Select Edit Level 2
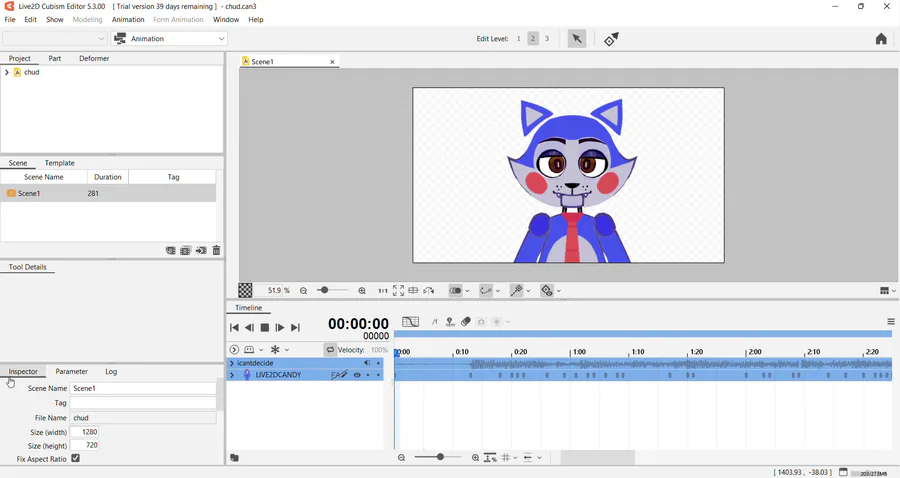This screenshot has height=478, width=900. [533, 38]
